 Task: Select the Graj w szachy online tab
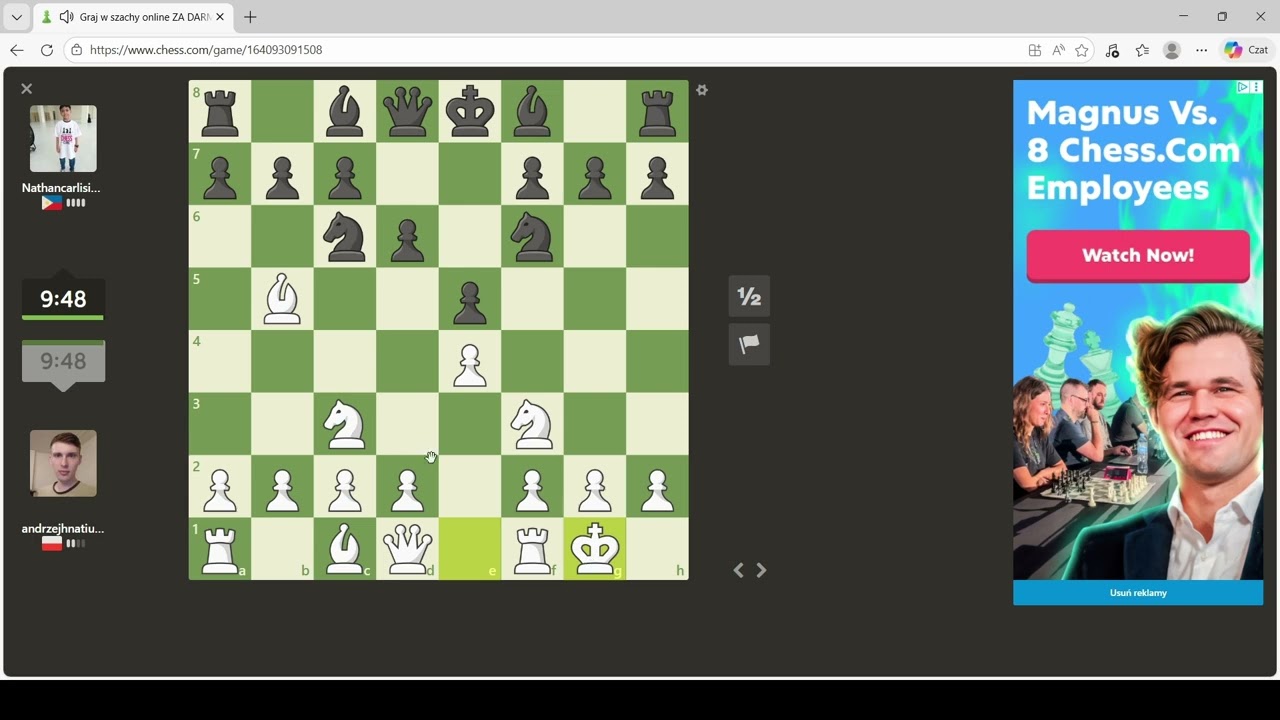point(133,17)
